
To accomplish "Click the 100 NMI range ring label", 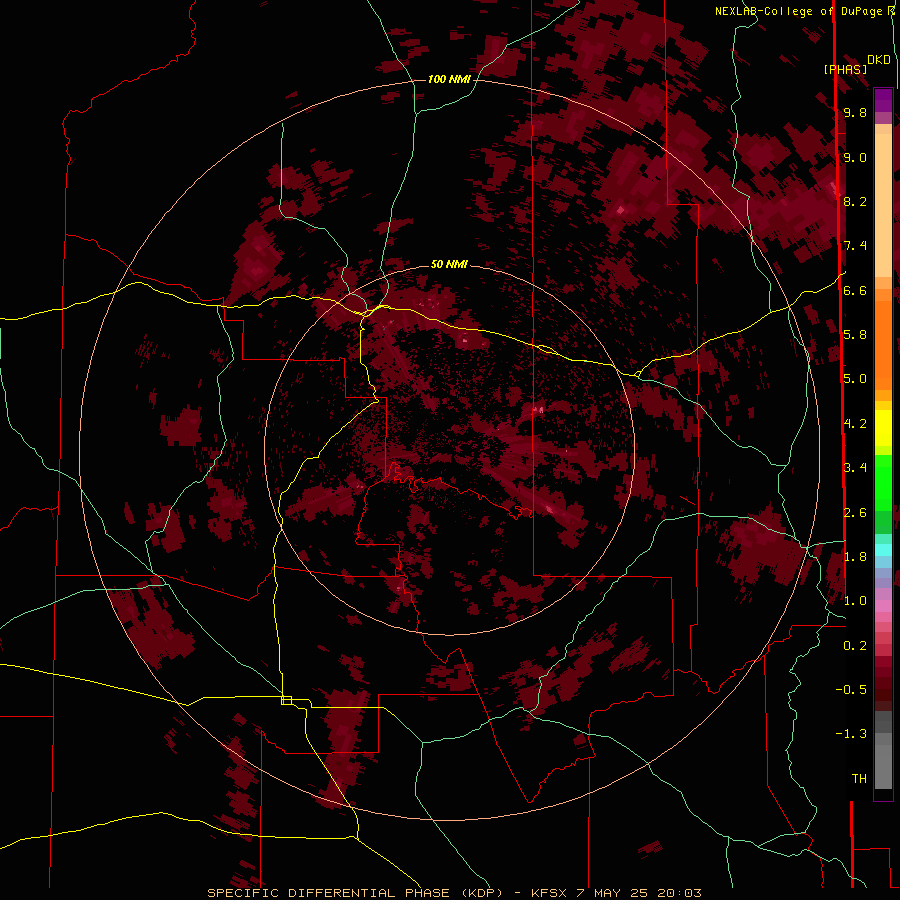I will point(449,79).
